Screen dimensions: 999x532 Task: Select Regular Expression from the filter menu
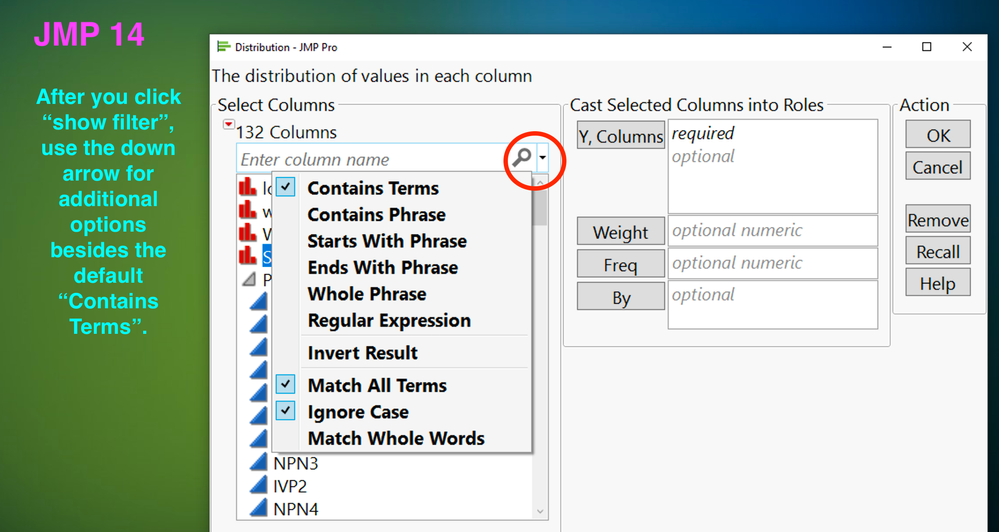388,320
